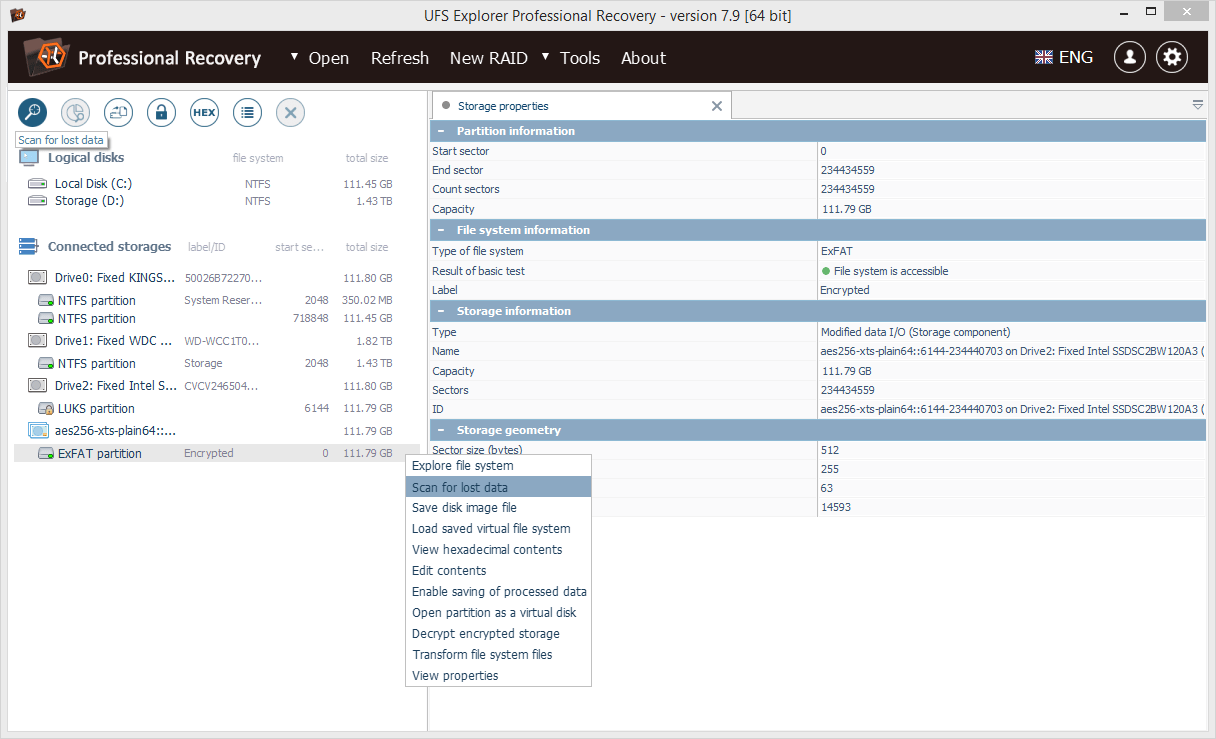Open the New RAID menu
Viewport: 1216px width, 739px height.
[489, 58]
